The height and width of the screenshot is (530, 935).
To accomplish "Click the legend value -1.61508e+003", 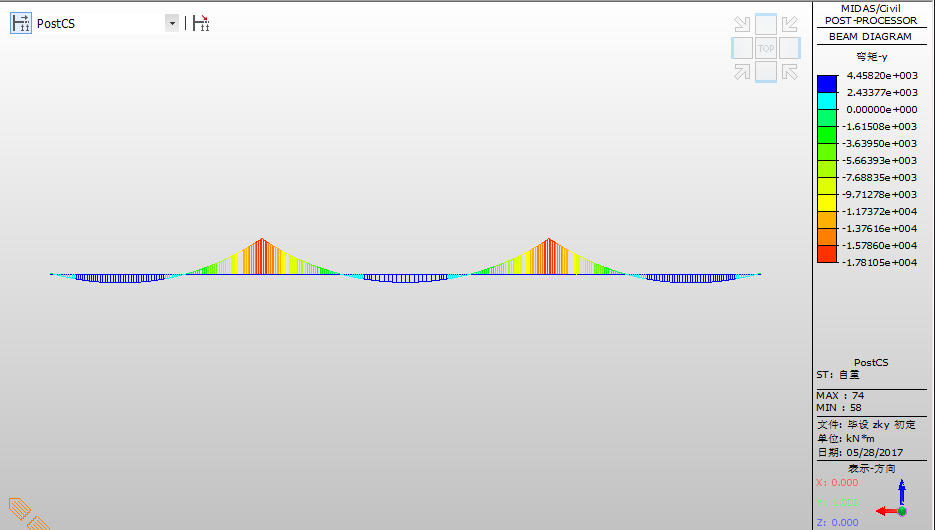I will [880, 126].
